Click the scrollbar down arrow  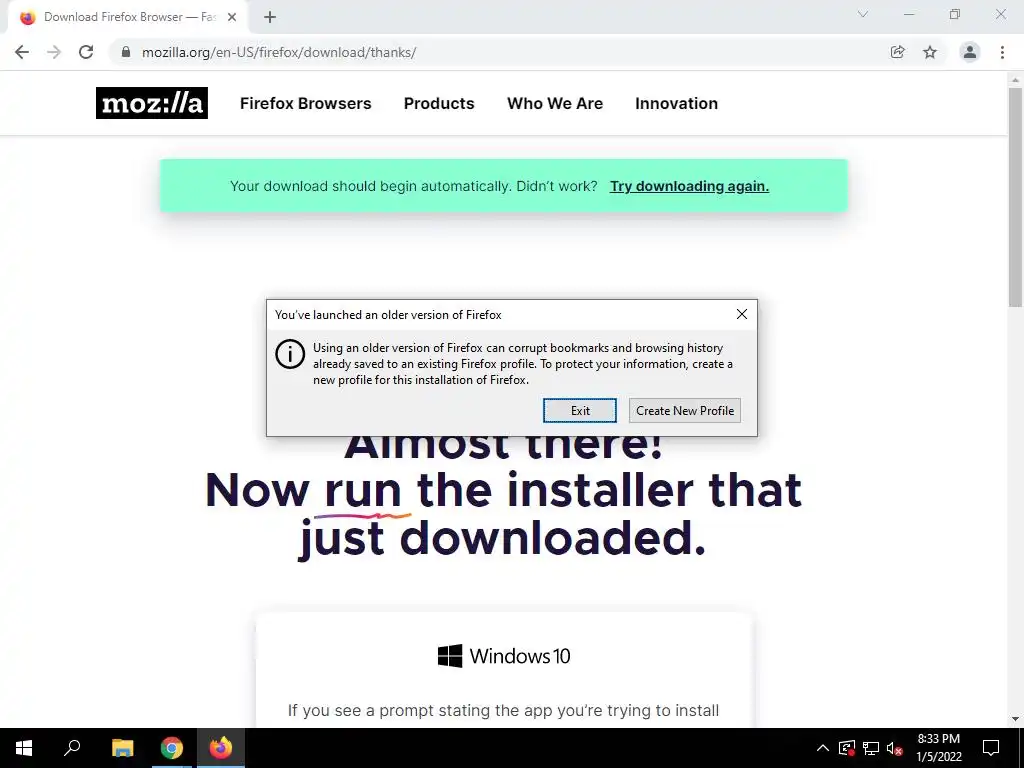coord(1015,719)
